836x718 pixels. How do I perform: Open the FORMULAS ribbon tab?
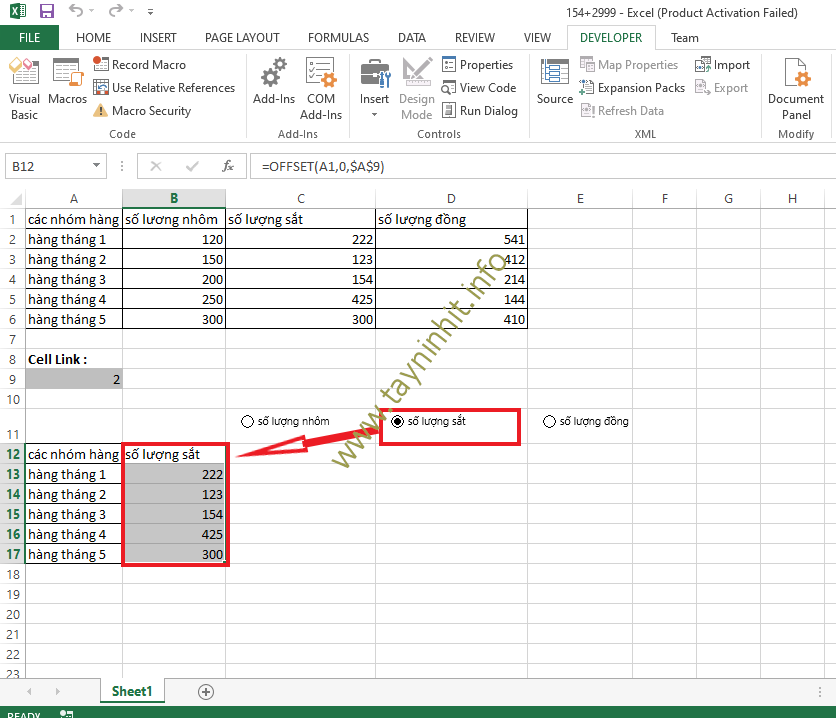click(338, 37)
